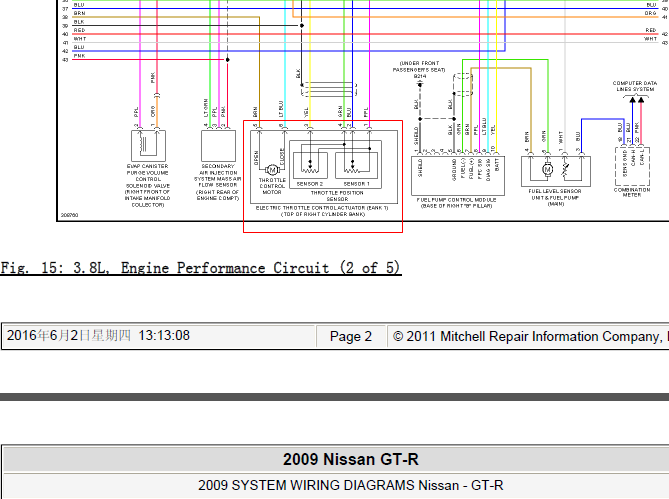Image resolution: width=669 pixels, height=499 pixels.
Task: Click the throttle control motor symbol
Action: click(x=272, y=170)
